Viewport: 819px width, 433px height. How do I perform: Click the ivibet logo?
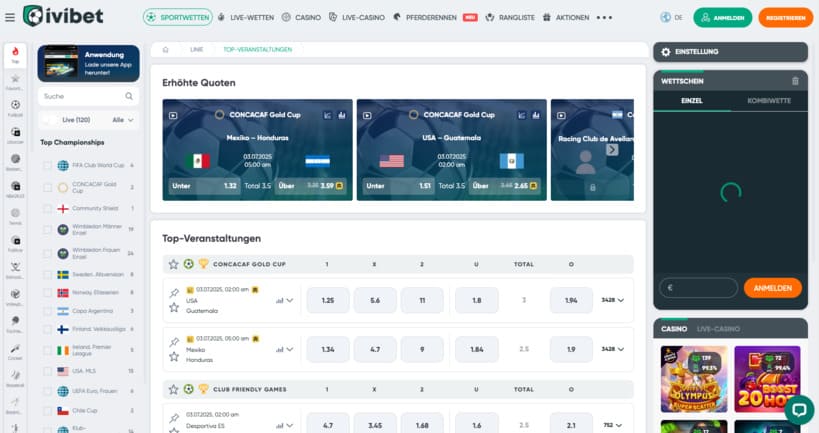pyautogui.click(x=63, y=16)
